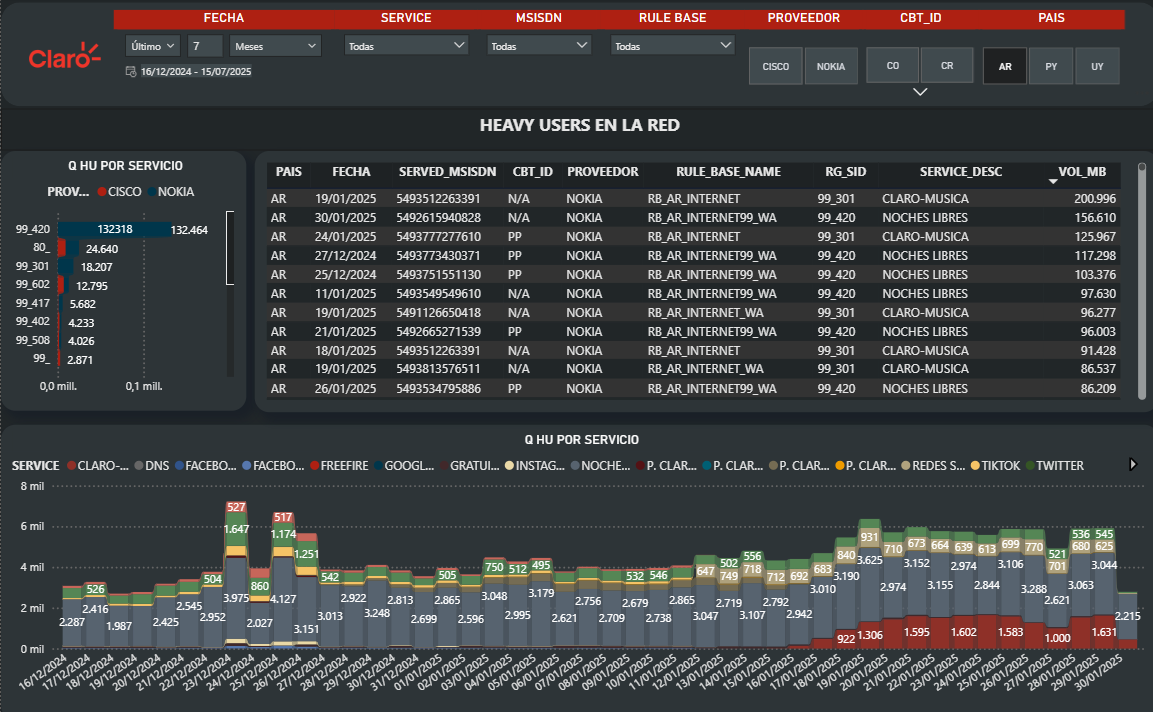Image resolution: width=1153 pixels, height=712 pixels.
Task: Sort table by RG_SID column header
Action: click(x=846, y=171)
